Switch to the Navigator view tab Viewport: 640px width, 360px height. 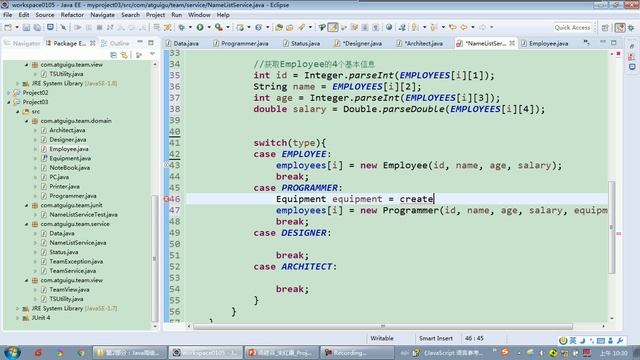point(22,43)
